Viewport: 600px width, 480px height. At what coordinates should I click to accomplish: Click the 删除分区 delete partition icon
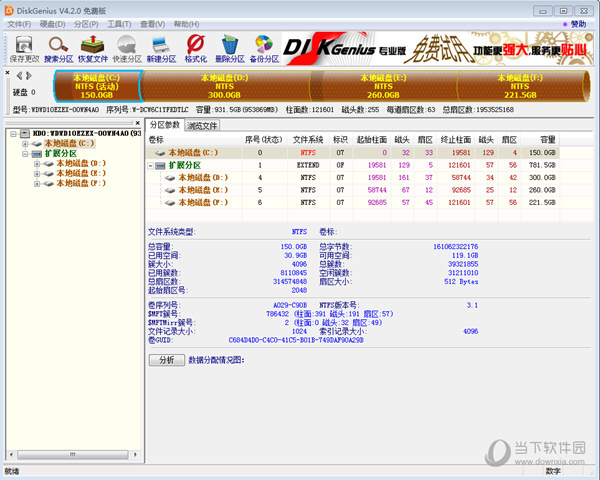coord(230,49)
